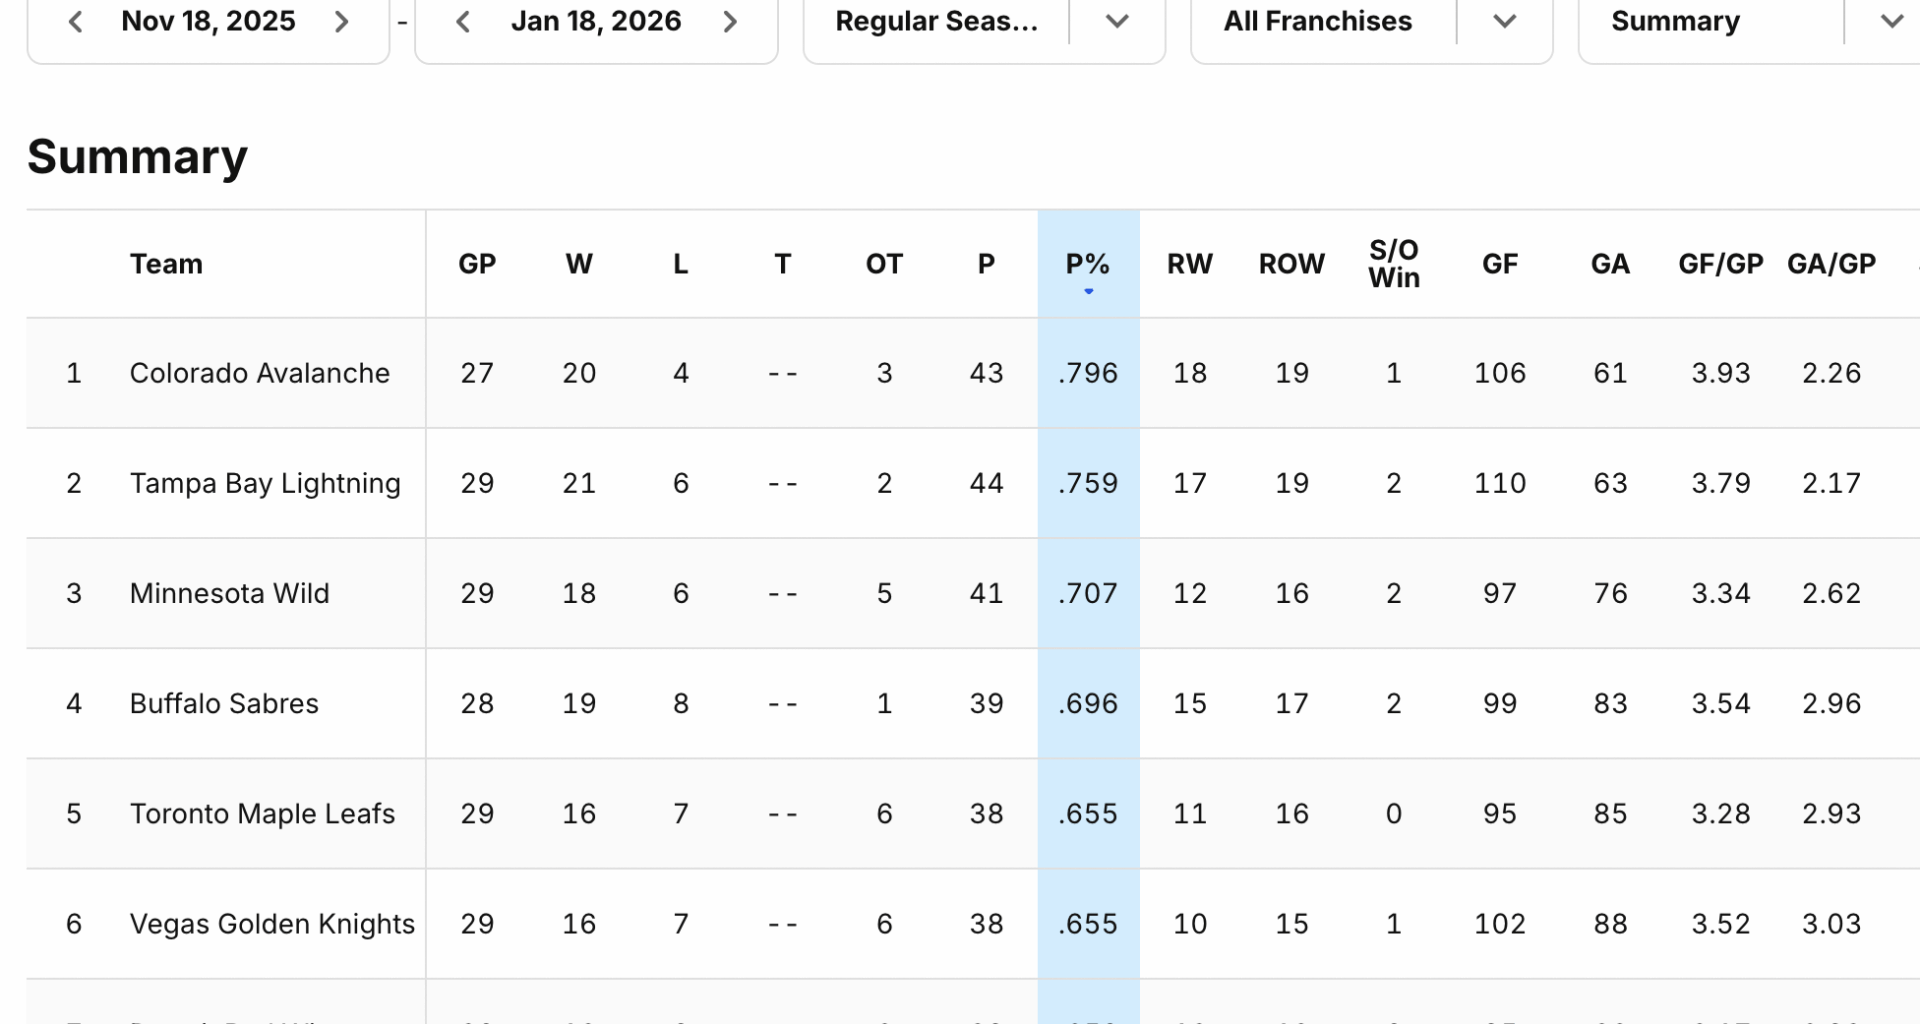Open the Regular Season dropdown
1920x1024 pixels.
pyautogui.click(x=1117, y=21)
